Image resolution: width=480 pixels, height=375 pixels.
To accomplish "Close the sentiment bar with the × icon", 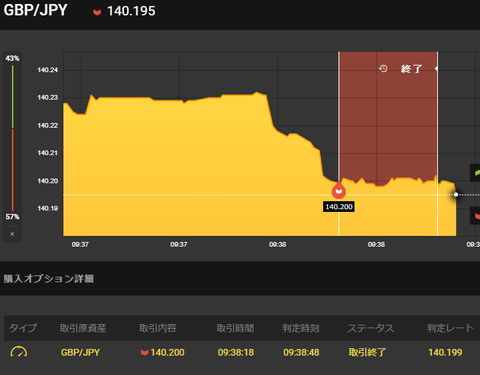I will click(x=12, y=234).
